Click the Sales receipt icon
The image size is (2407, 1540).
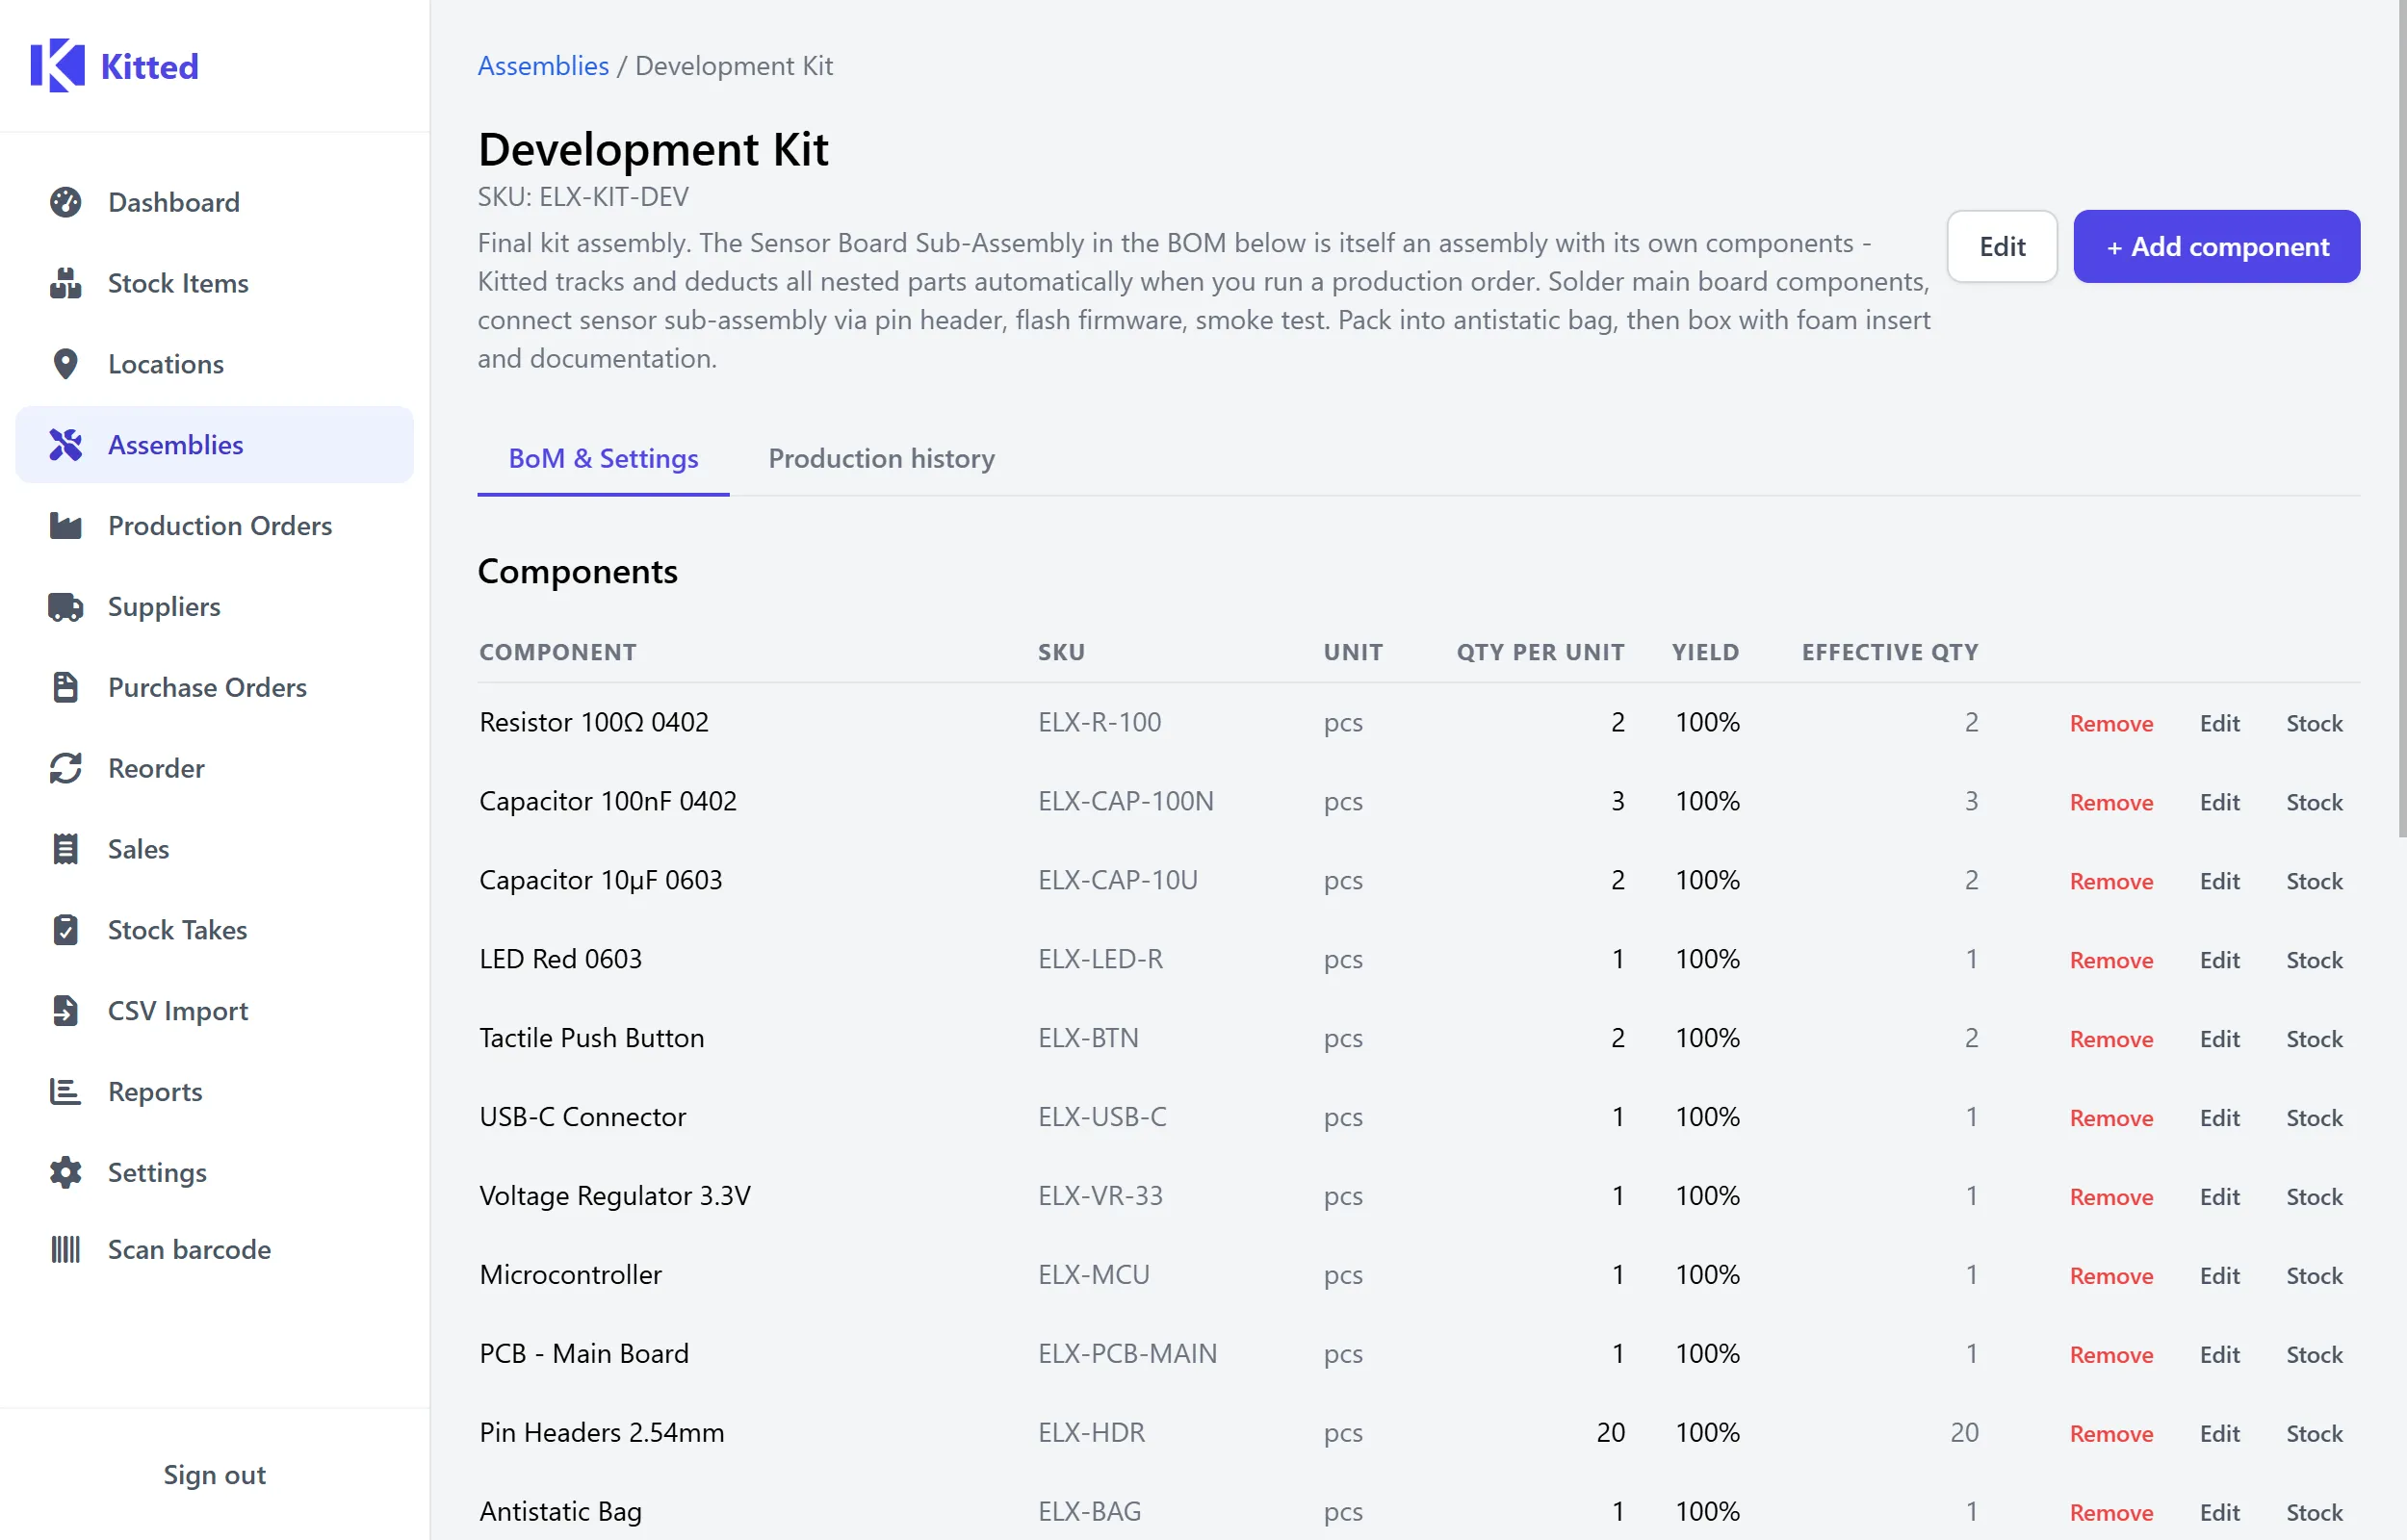[x=66, y=848]
